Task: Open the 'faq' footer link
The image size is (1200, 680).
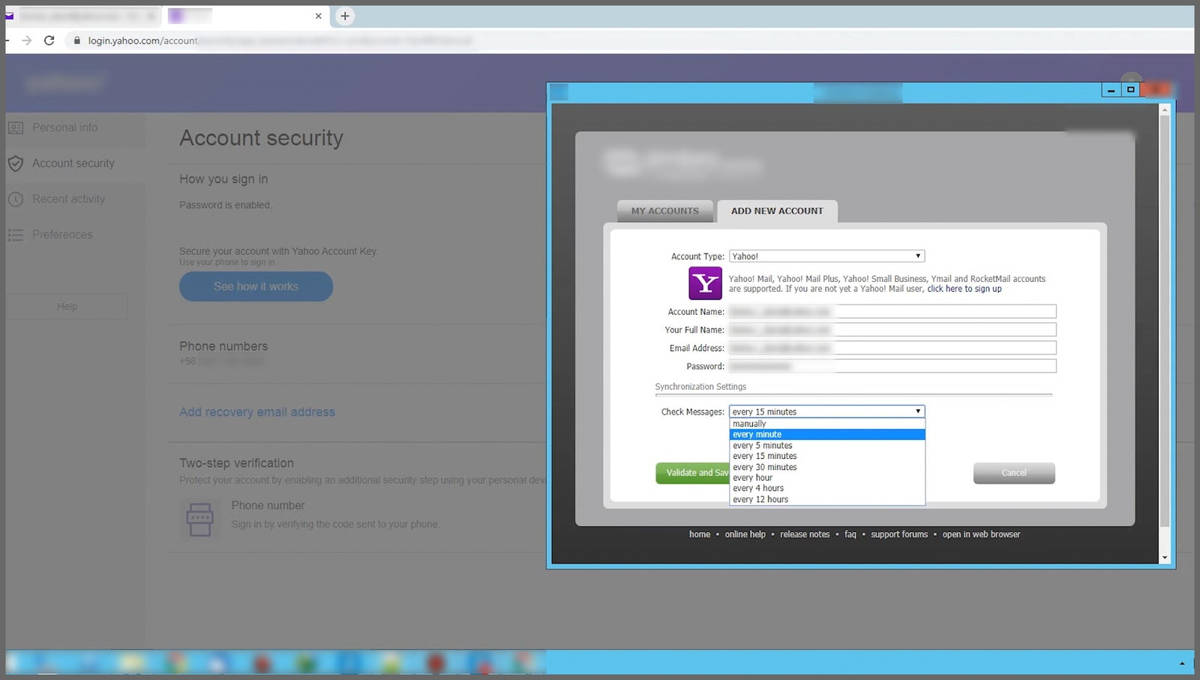Action: point(850,535)
